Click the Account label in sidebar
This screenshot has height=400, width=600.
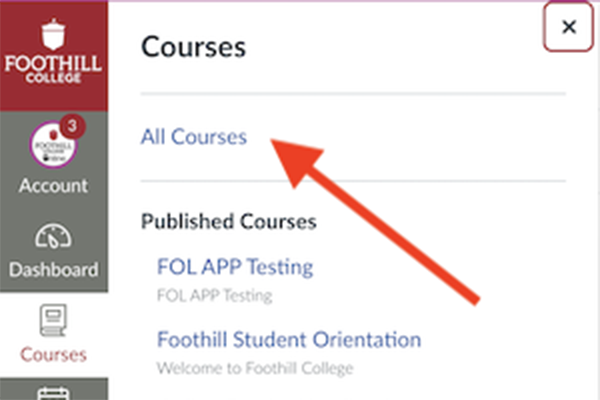coord(52,186)
